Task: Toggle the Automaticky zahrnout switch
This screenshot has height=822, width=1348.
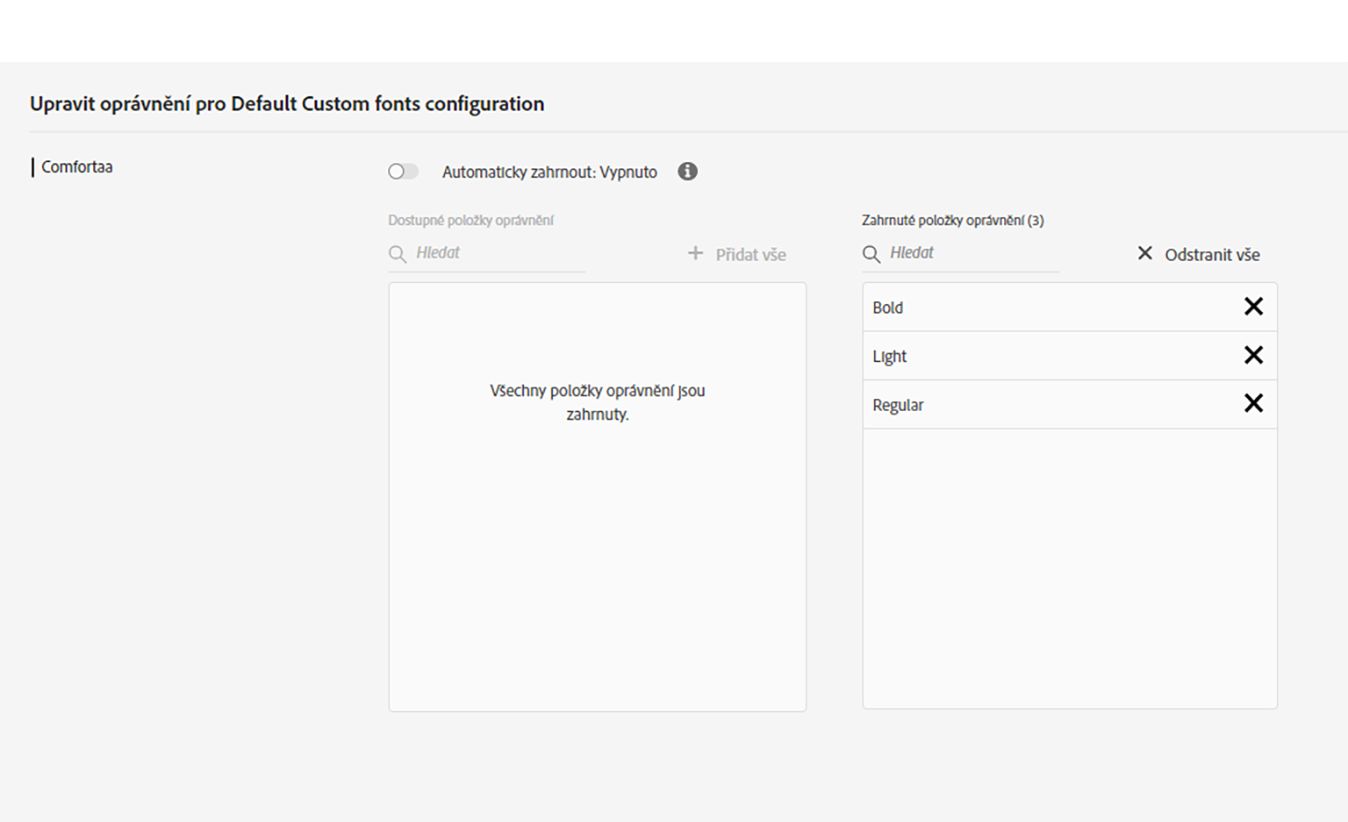Action: point(403,171)
